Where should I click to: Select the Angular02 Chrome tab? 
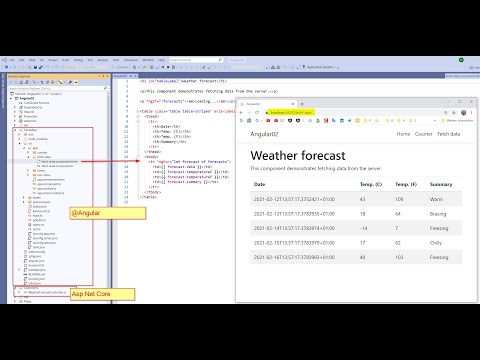(x=267, y=104)
